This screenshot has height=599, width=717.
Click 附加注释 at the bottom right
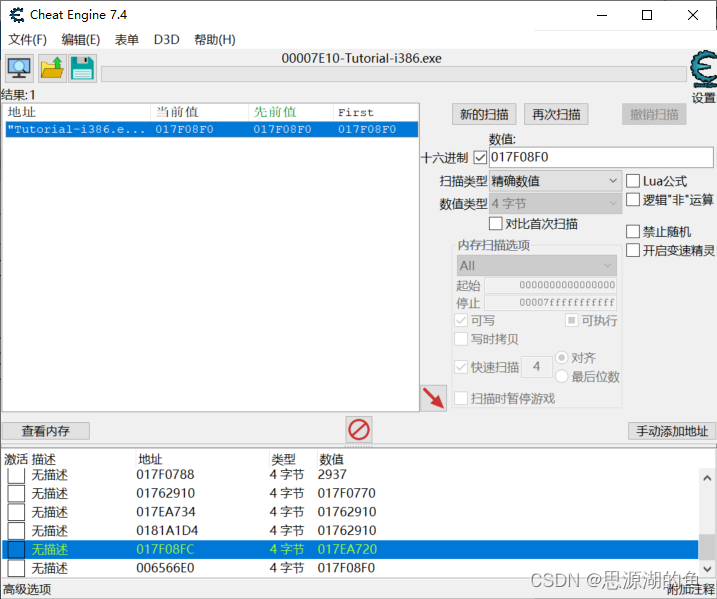[x=690, y=589]
